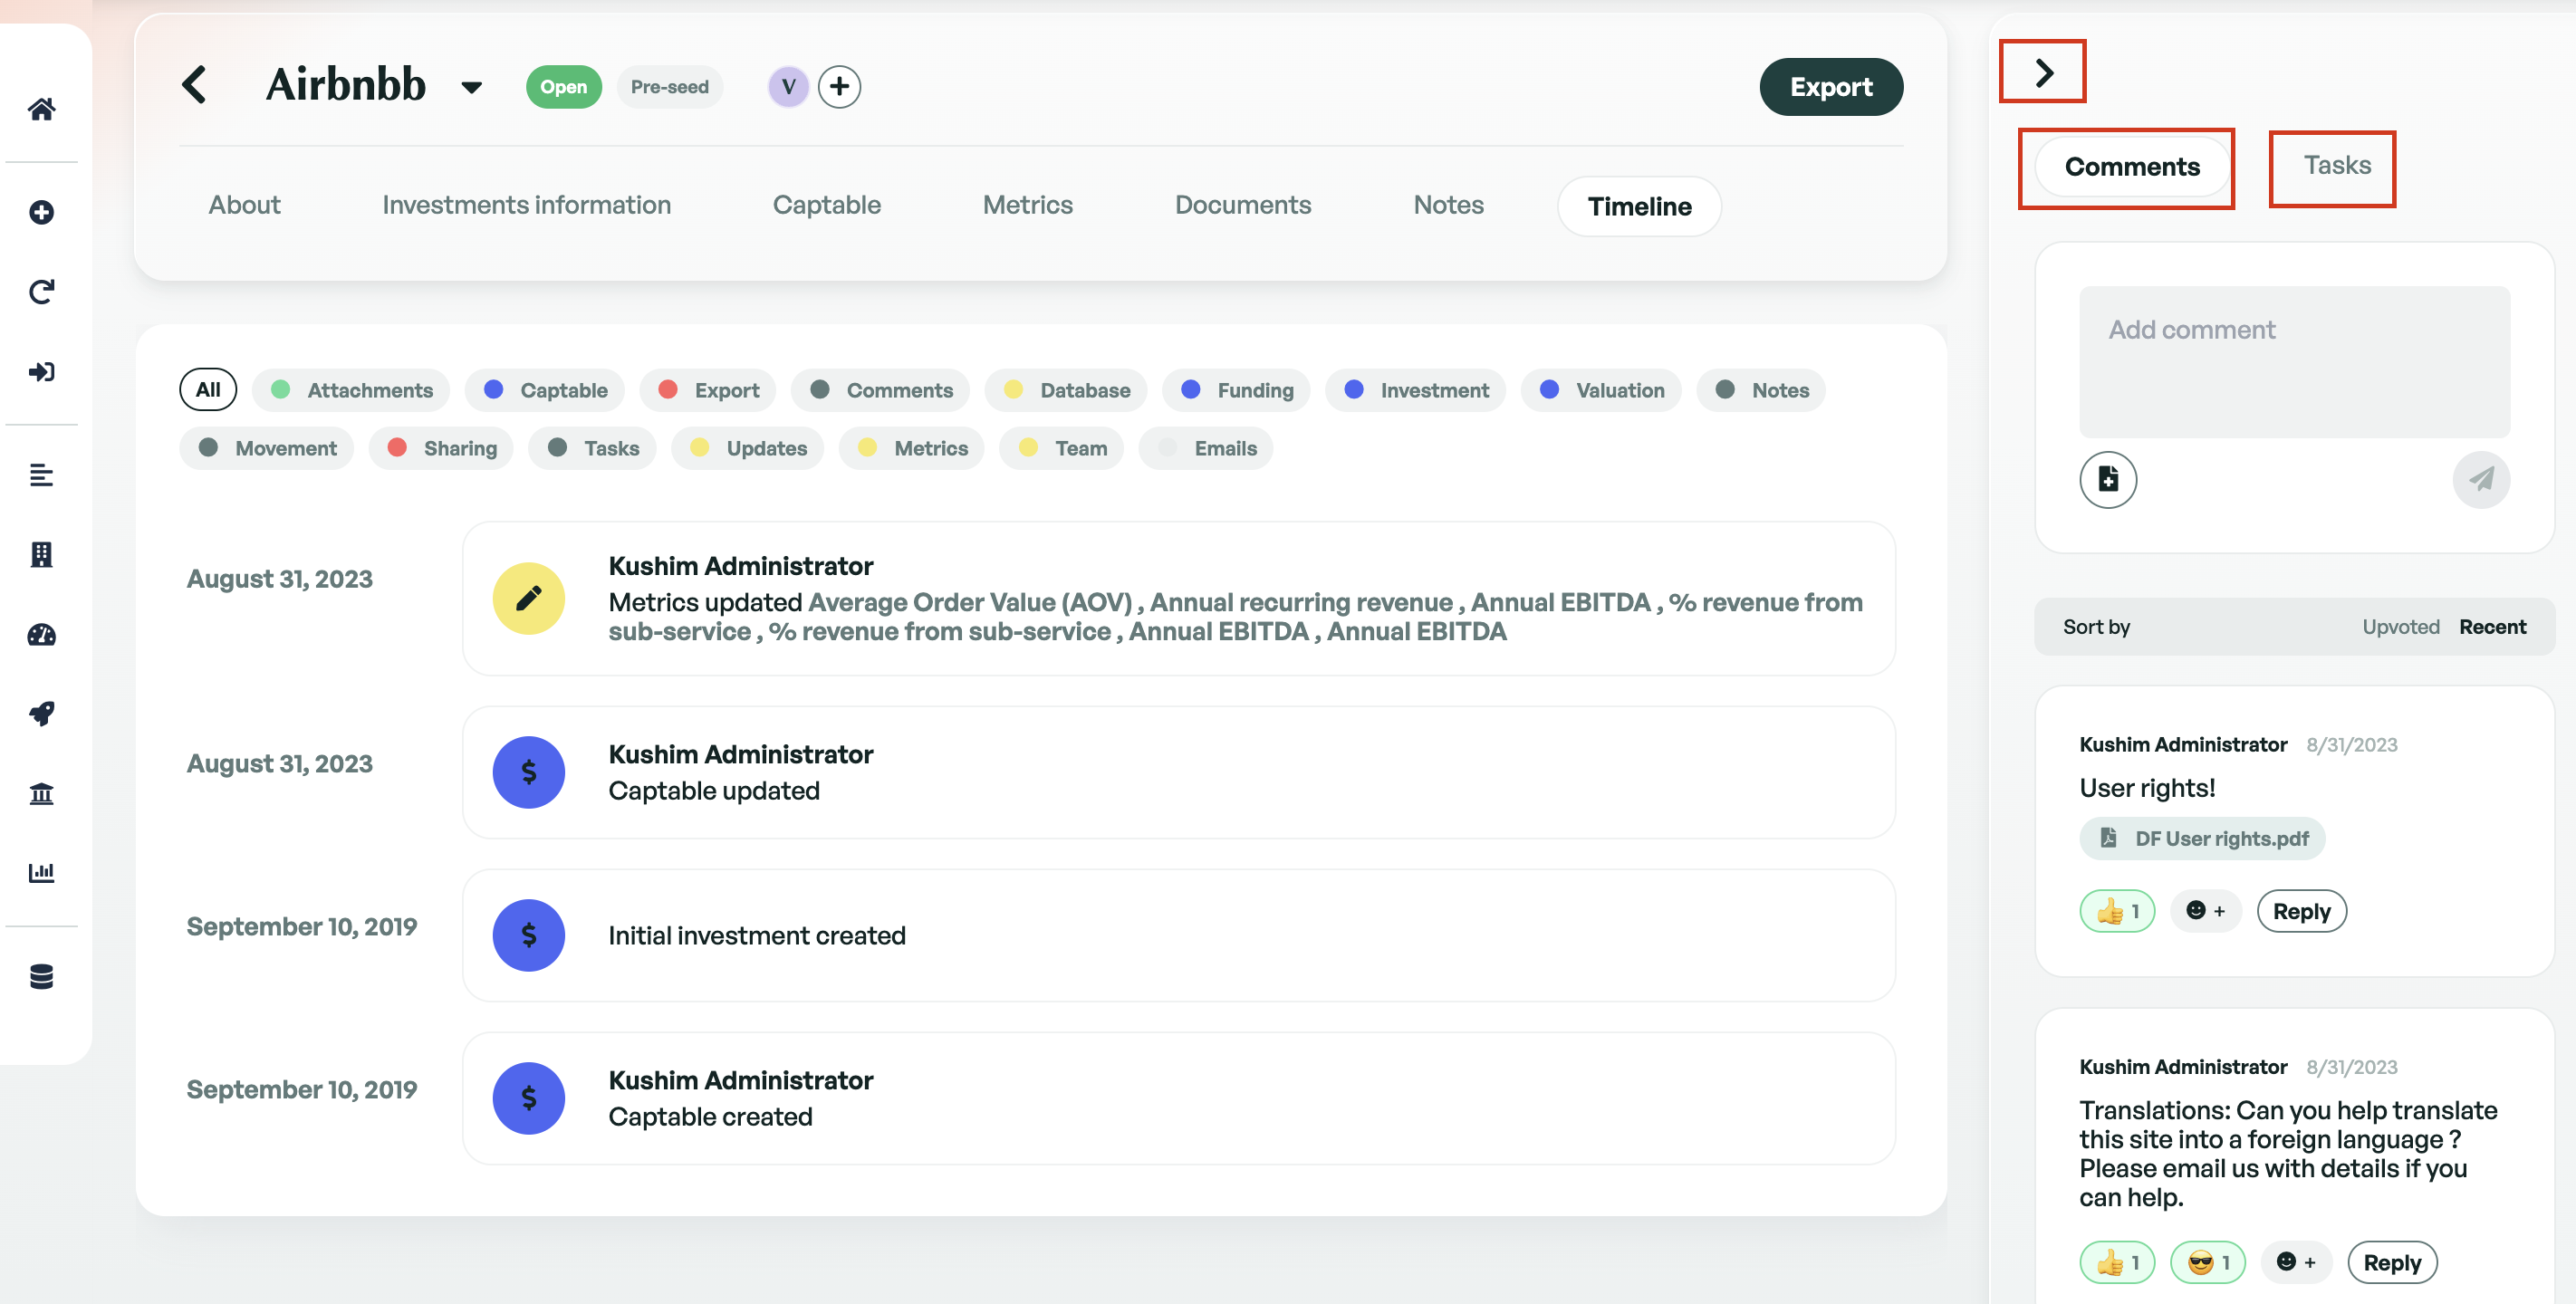Screen dimensions: 2576x1304
Task: Go back using the arrow beside Airbnbb
Action: click(194, 85)
